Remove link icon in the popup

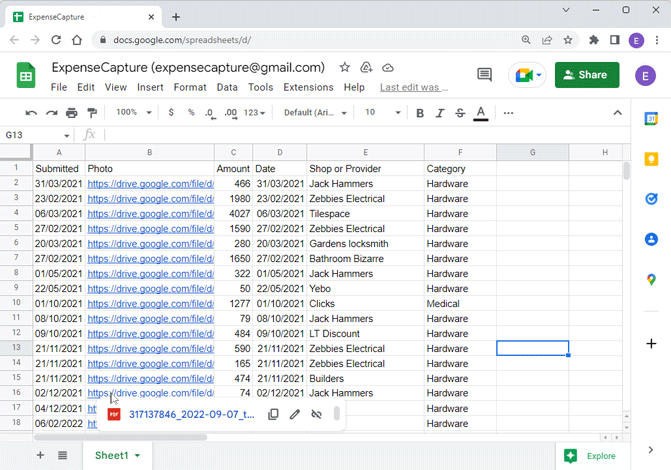(x=316, y=414)
